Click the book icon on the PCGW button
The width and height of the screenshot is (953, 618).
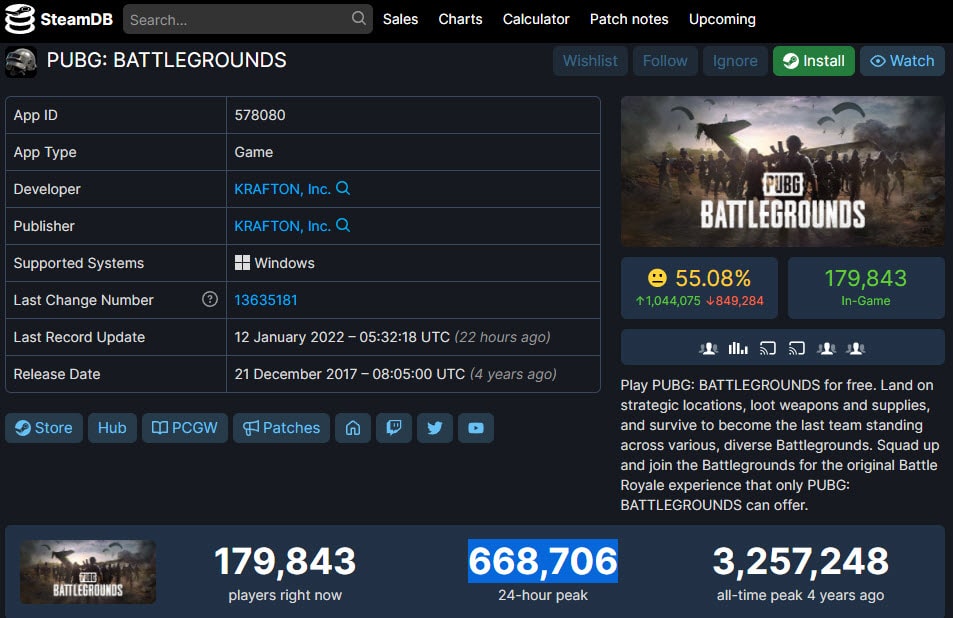[160, 428]
